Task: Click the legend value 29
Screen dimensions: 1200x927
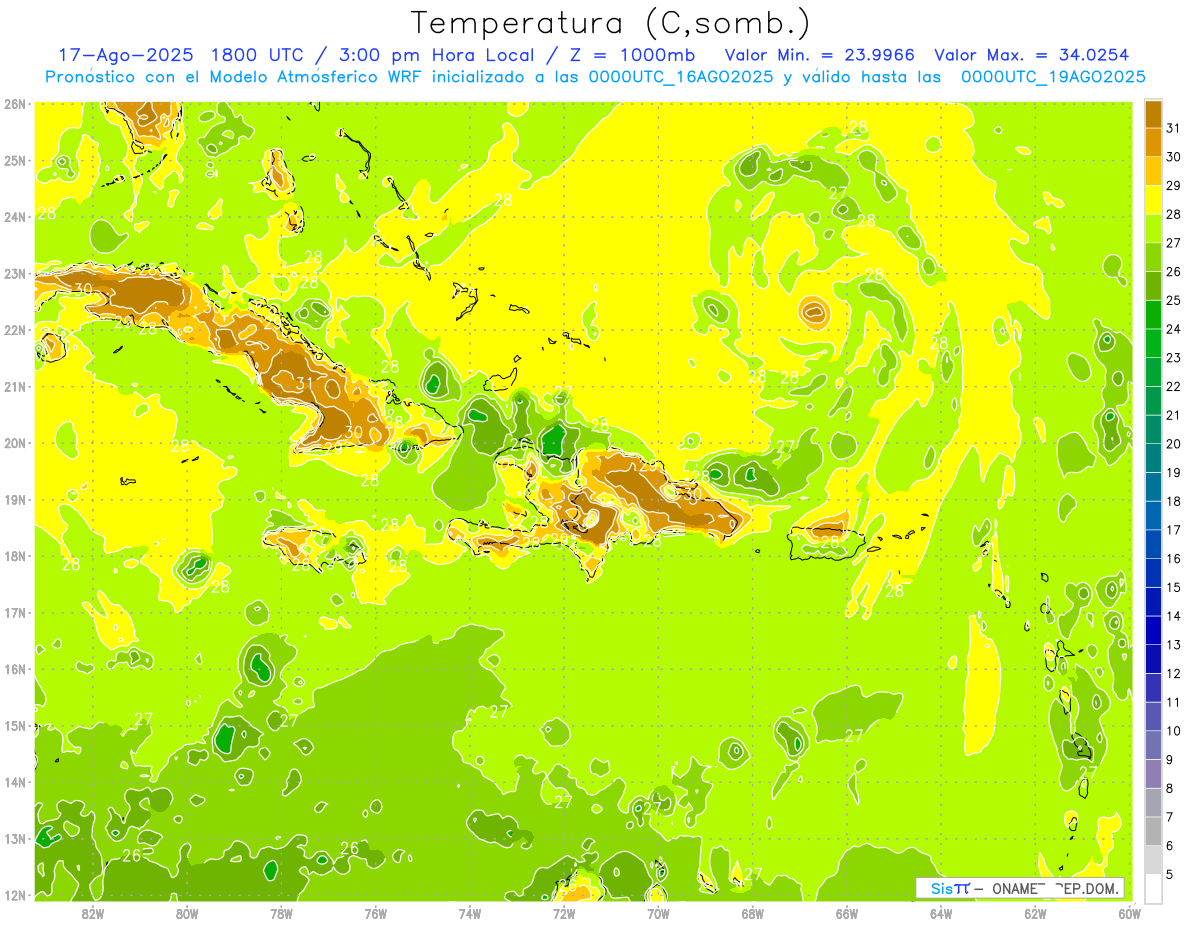Action: 1174,186
